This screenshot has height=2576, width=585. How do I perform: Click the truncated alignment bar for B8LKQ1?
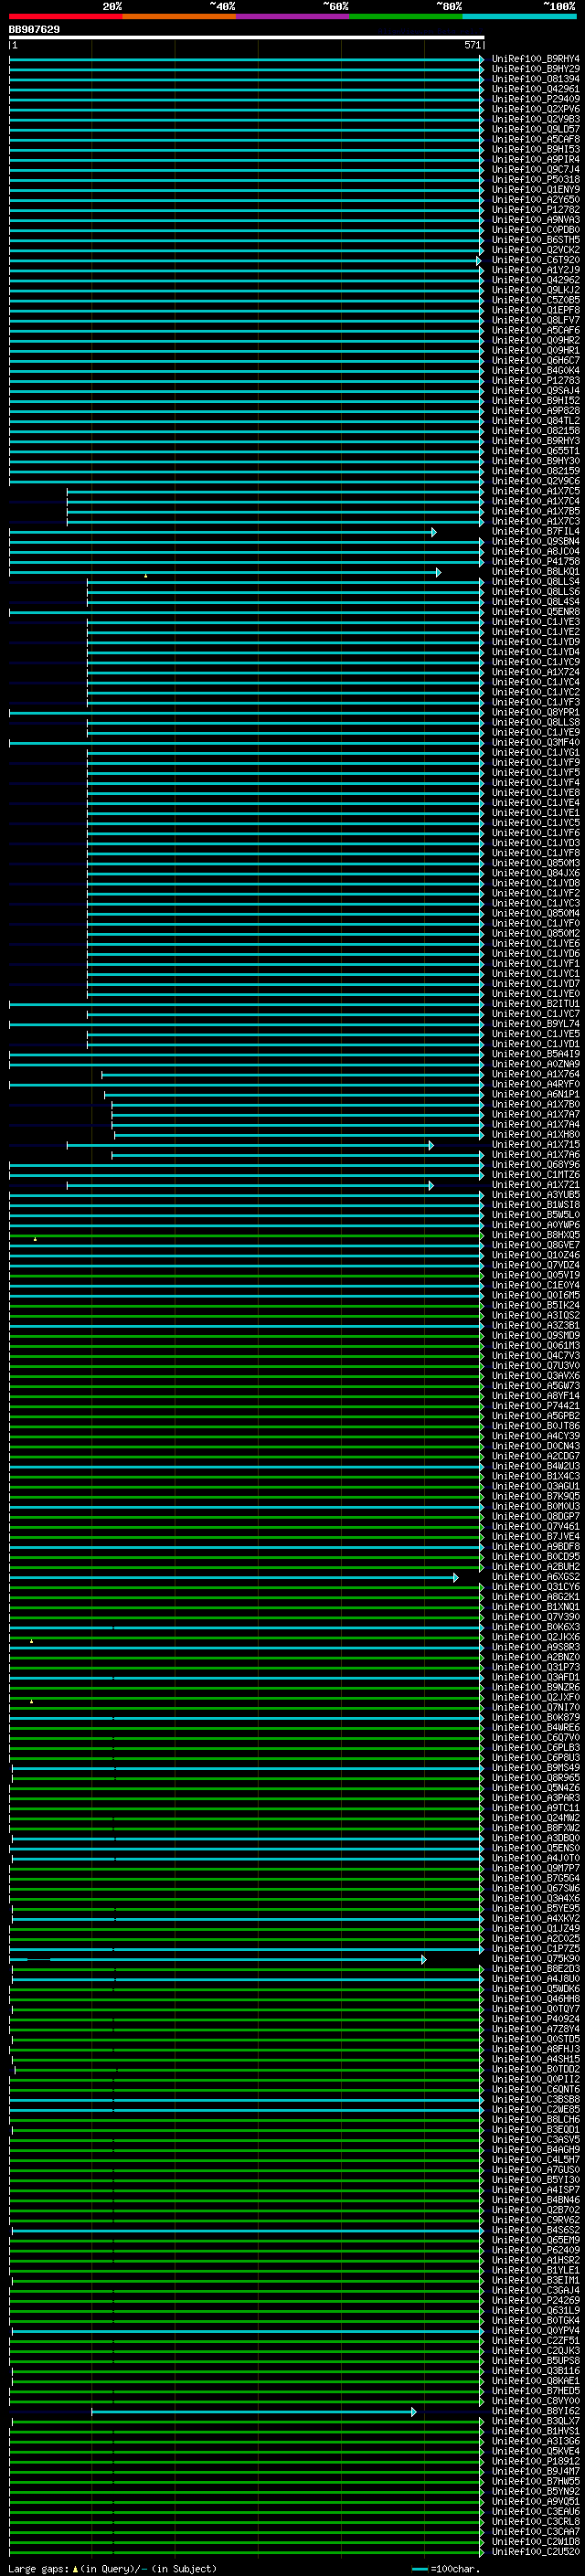pyautogui.click(x=225, y=572)
